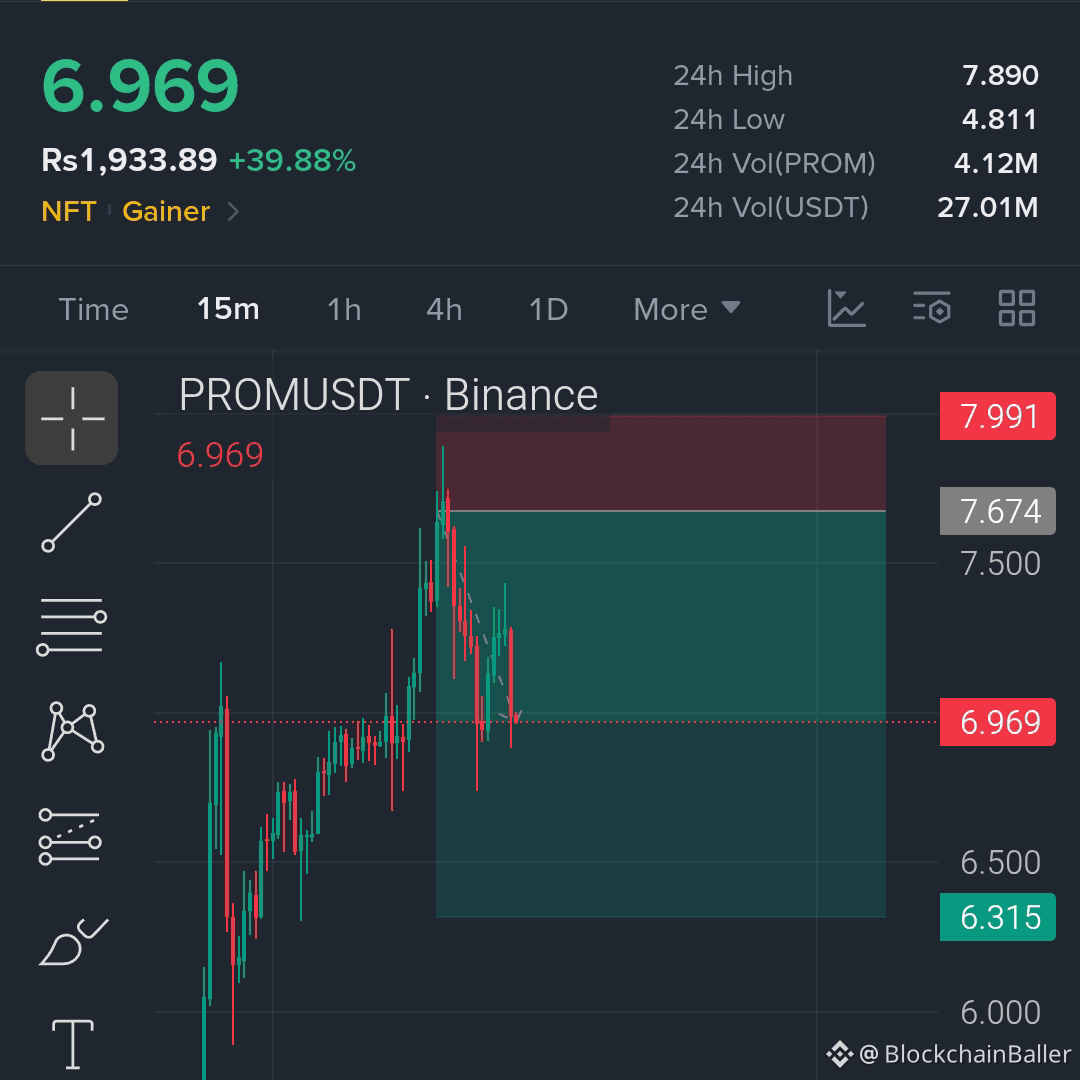Open the chart indicators icon
This screenshot has width=1080, height=1080.
pyautogui.click(x=847, y=308)
